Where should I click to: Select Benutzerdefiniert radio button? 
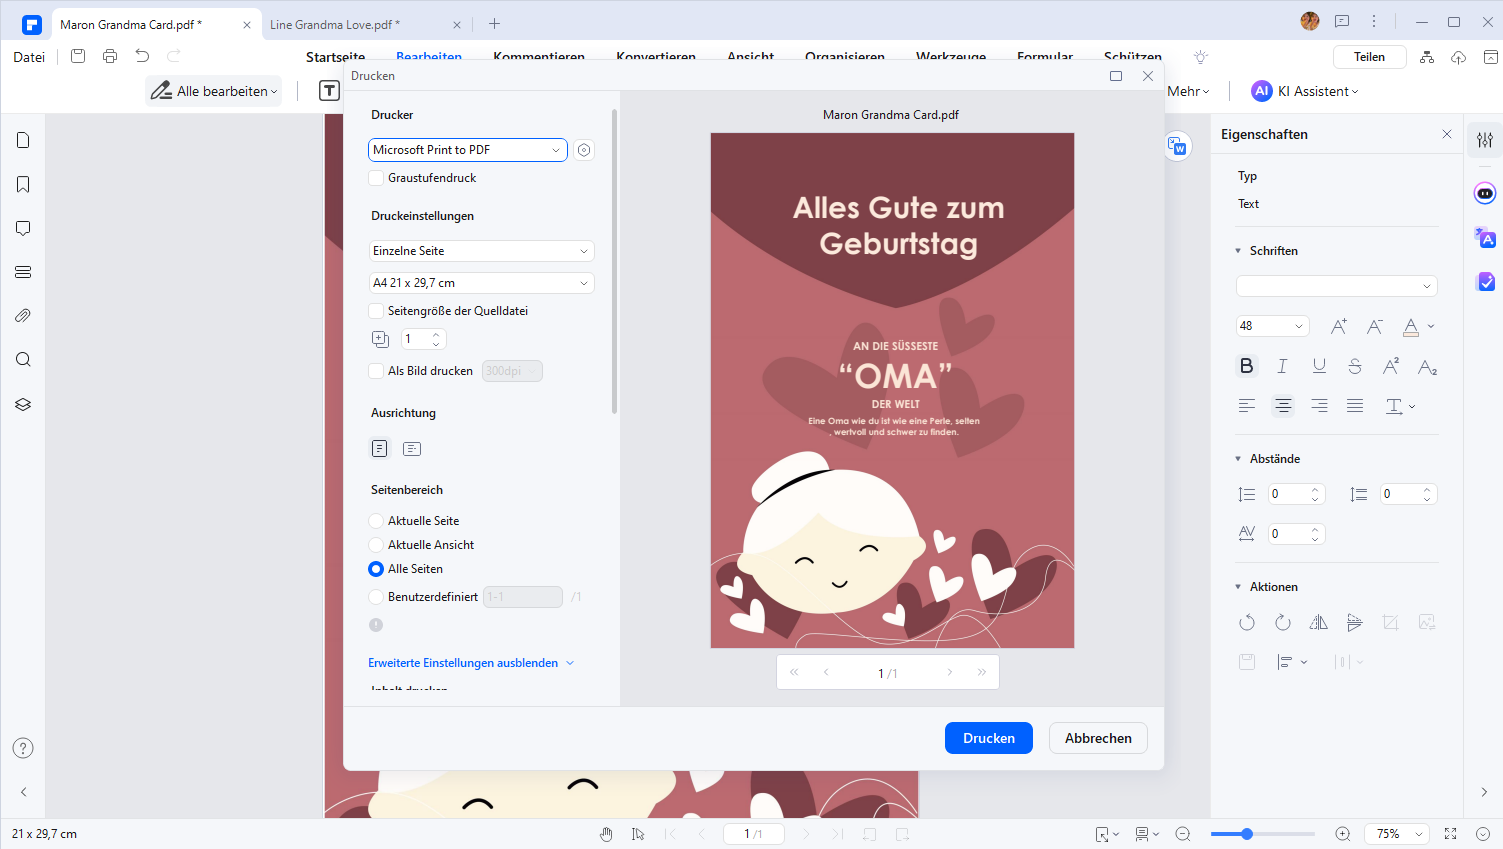click(x=376, y=597)
